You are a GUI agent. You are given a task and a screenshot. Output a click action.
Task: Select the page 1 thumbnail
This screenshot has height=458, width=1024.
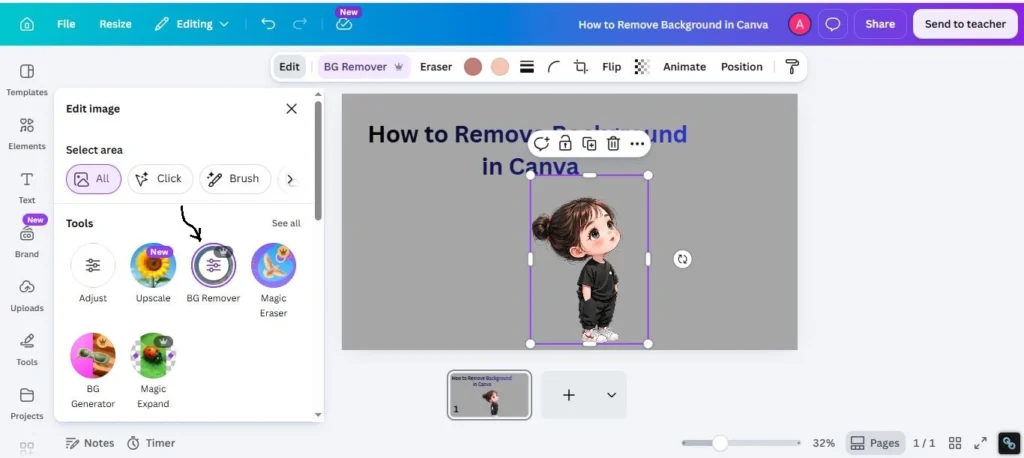489,395
